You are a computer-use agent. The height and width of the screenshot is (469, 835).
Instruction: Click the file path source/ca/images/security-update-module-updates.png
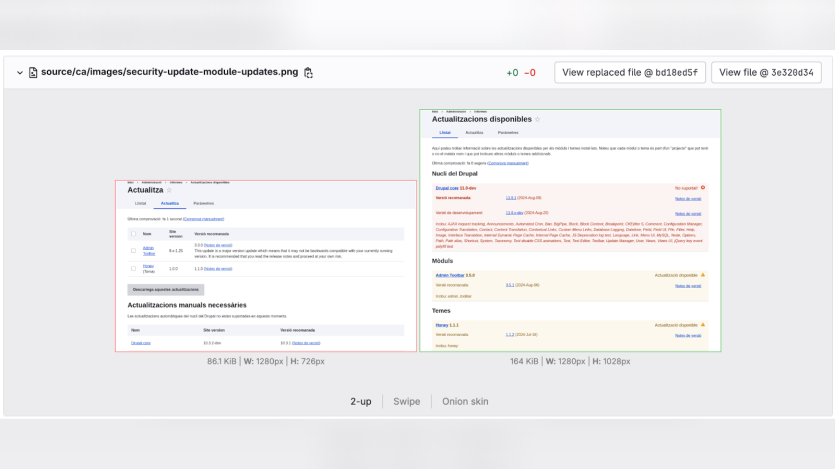point(169,72)
